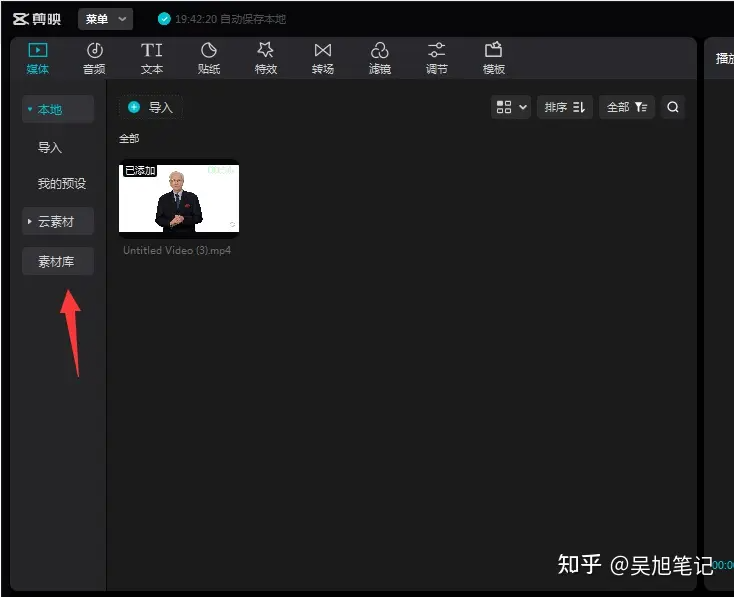Click the 全部 category label above media
Image resolution: width=734 pixels, height=597 pixels.
click(129, 139)
